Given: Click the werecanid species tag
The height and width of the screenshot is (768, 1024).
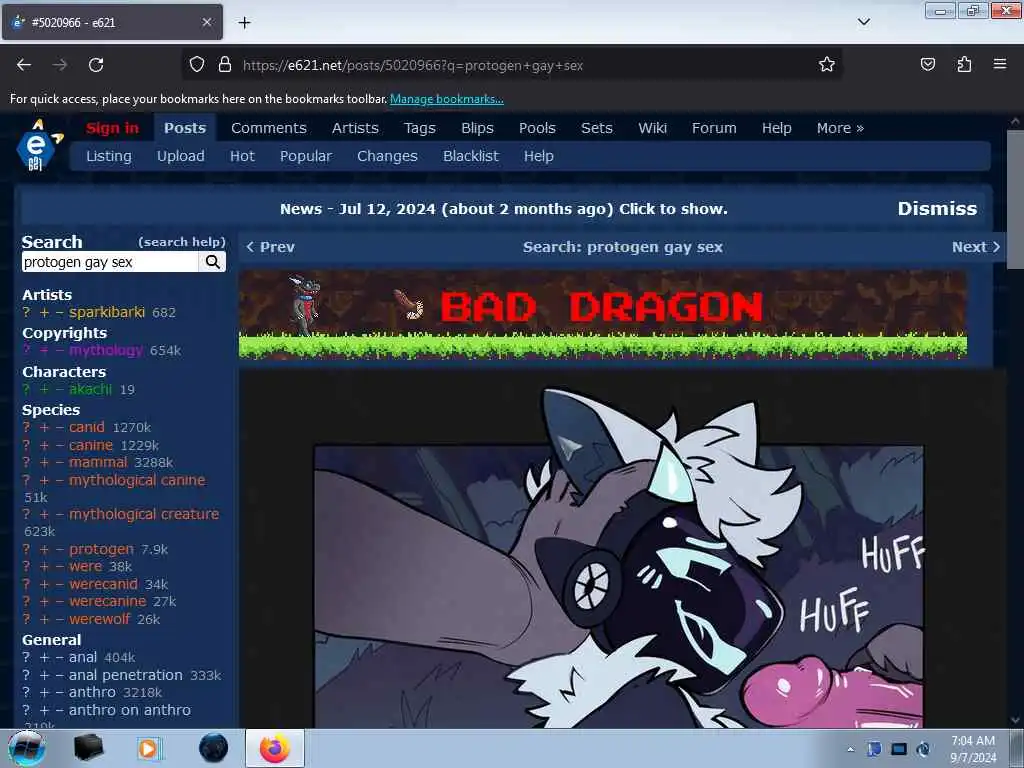Looking at the screenshot, I should coord(103,584).
